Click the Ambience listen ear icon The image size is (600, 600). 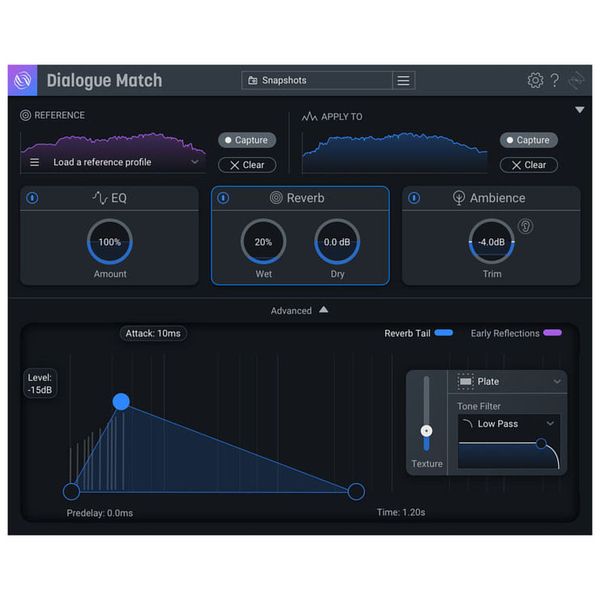[x=525, y=226]
